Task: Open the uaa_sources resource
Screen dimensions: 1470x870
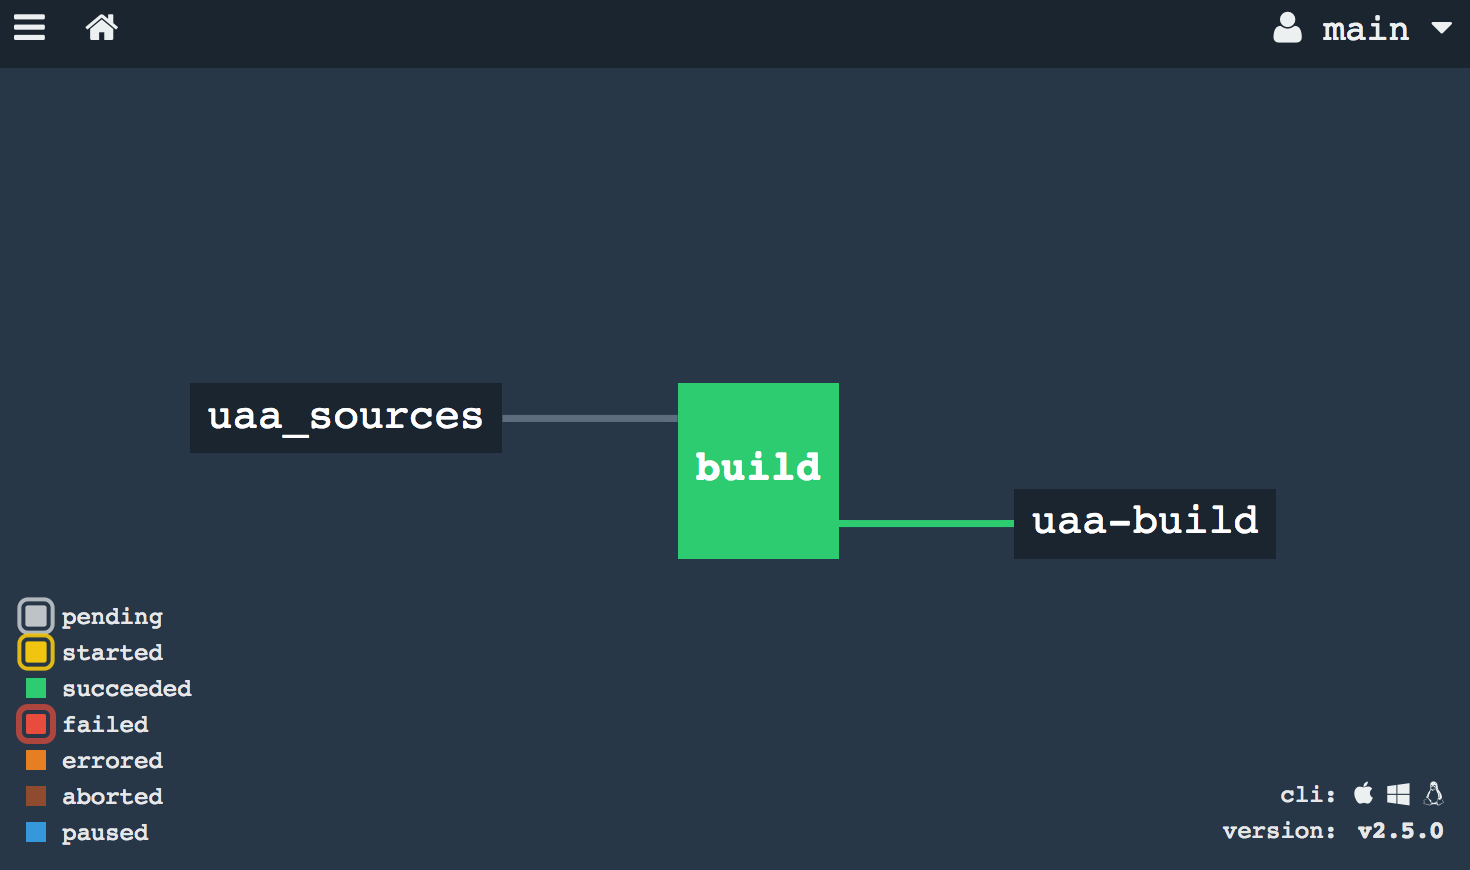Action: tap(345, 417)
